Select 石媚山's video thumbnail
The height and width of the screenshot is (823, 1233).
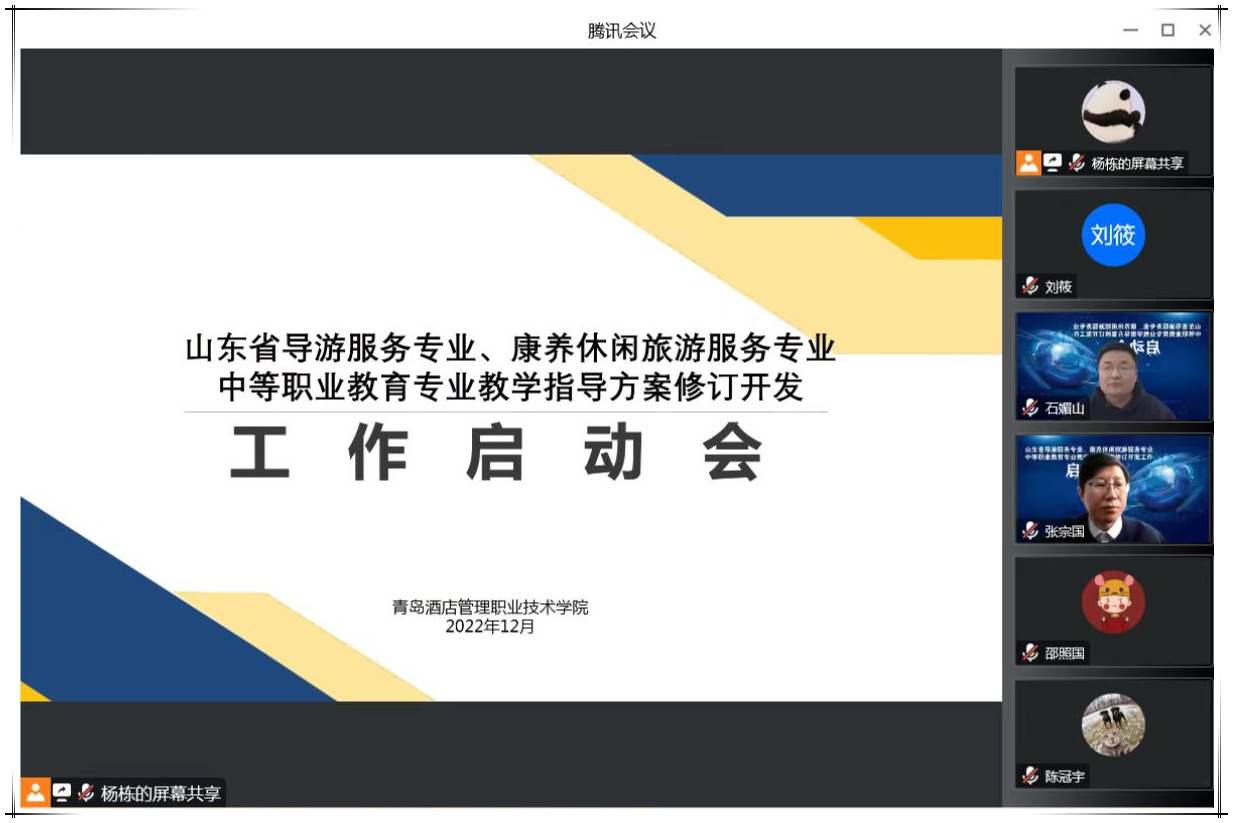point(1113,365)
